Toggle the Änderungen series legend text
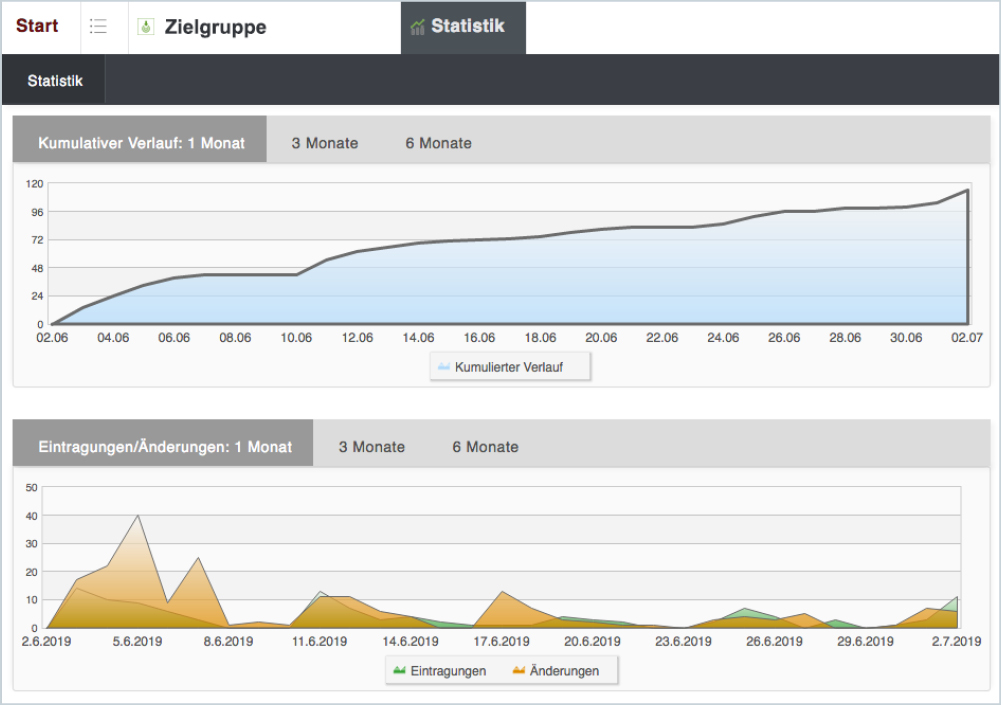Viewport: 1001px width, 705px height. (x=564, y=671)
